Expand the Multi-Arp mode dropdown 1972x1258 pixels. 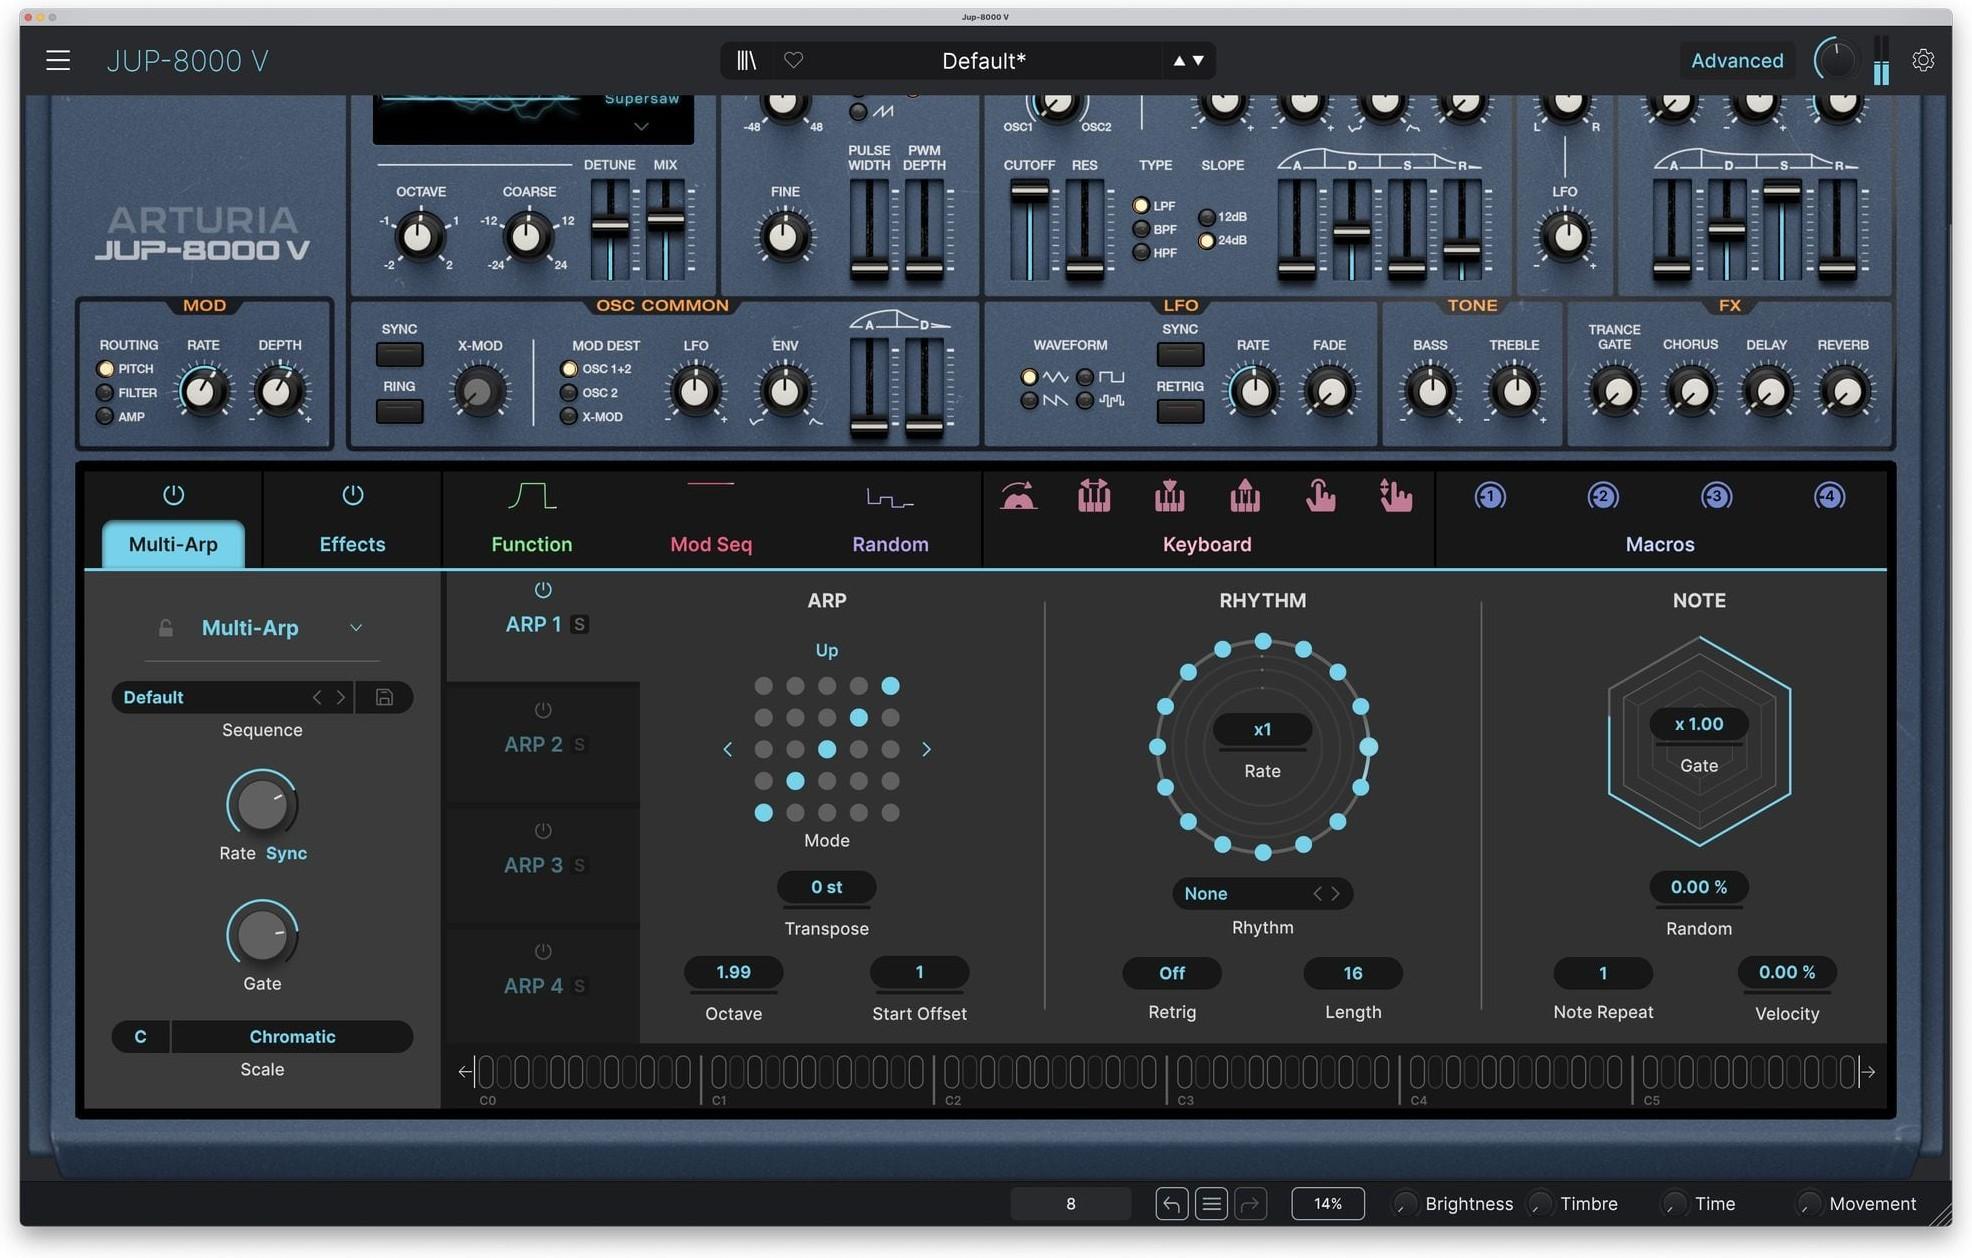(x=356, y=628)
